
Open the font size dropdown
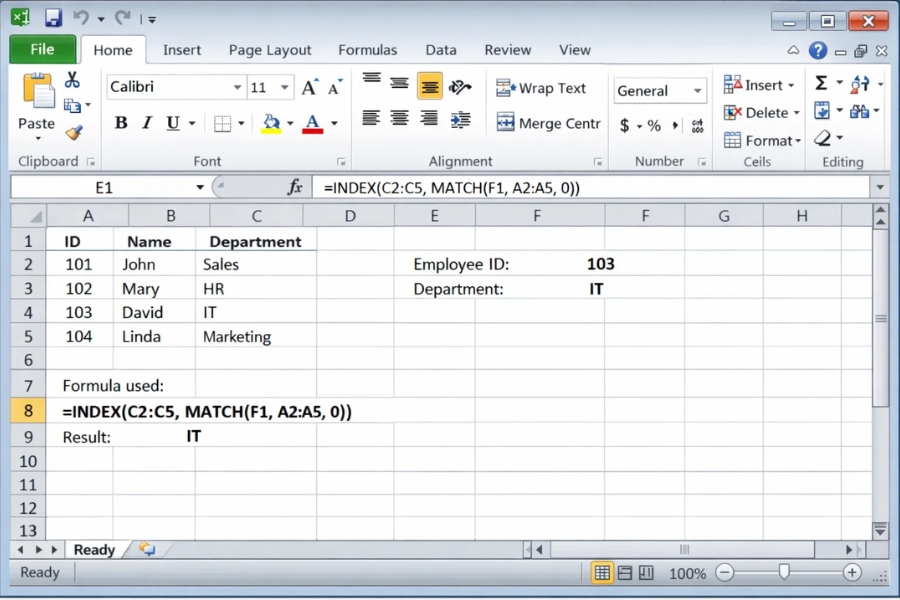tap(286, 87)
